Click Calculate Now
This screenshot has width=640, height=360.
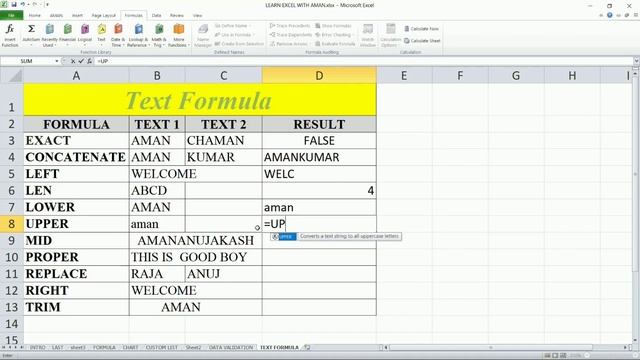point(422,29)
